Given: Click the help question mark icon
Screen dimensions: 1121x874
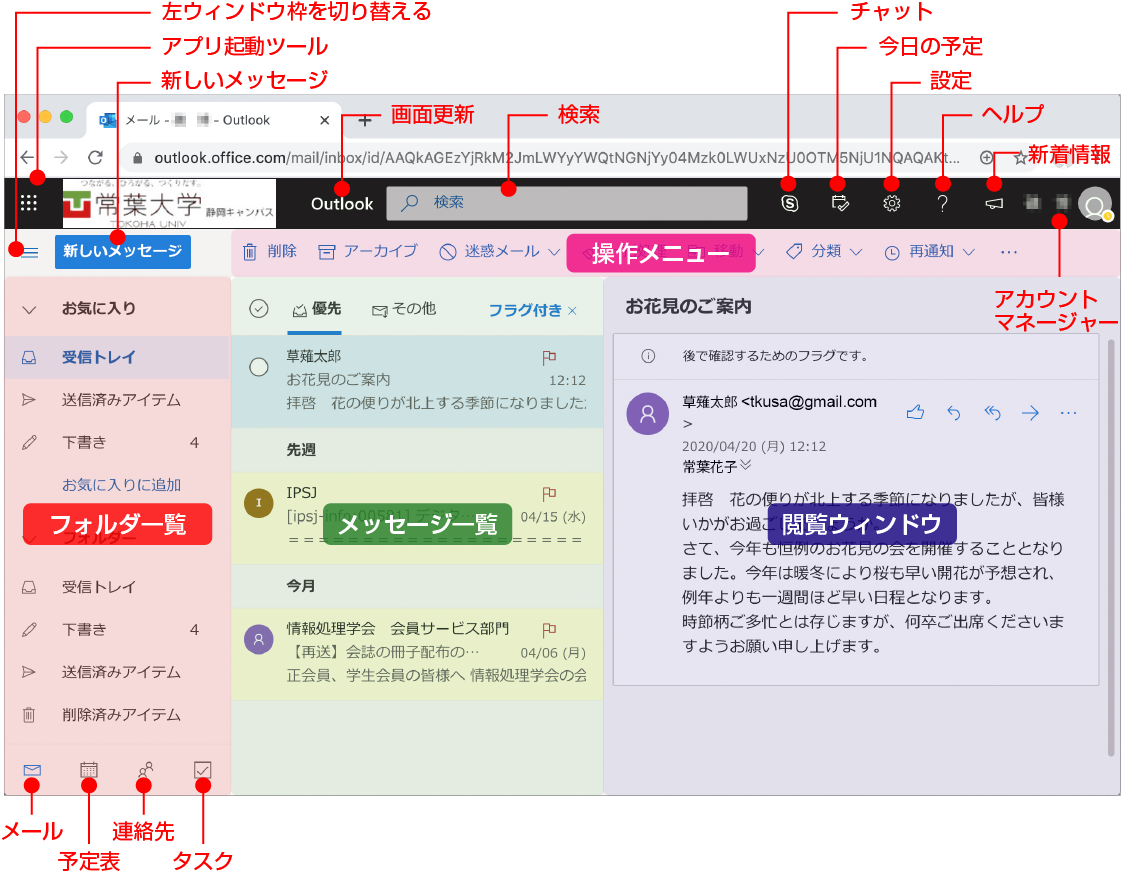Looking at the screenshot, I should click(x=942, y=203).
